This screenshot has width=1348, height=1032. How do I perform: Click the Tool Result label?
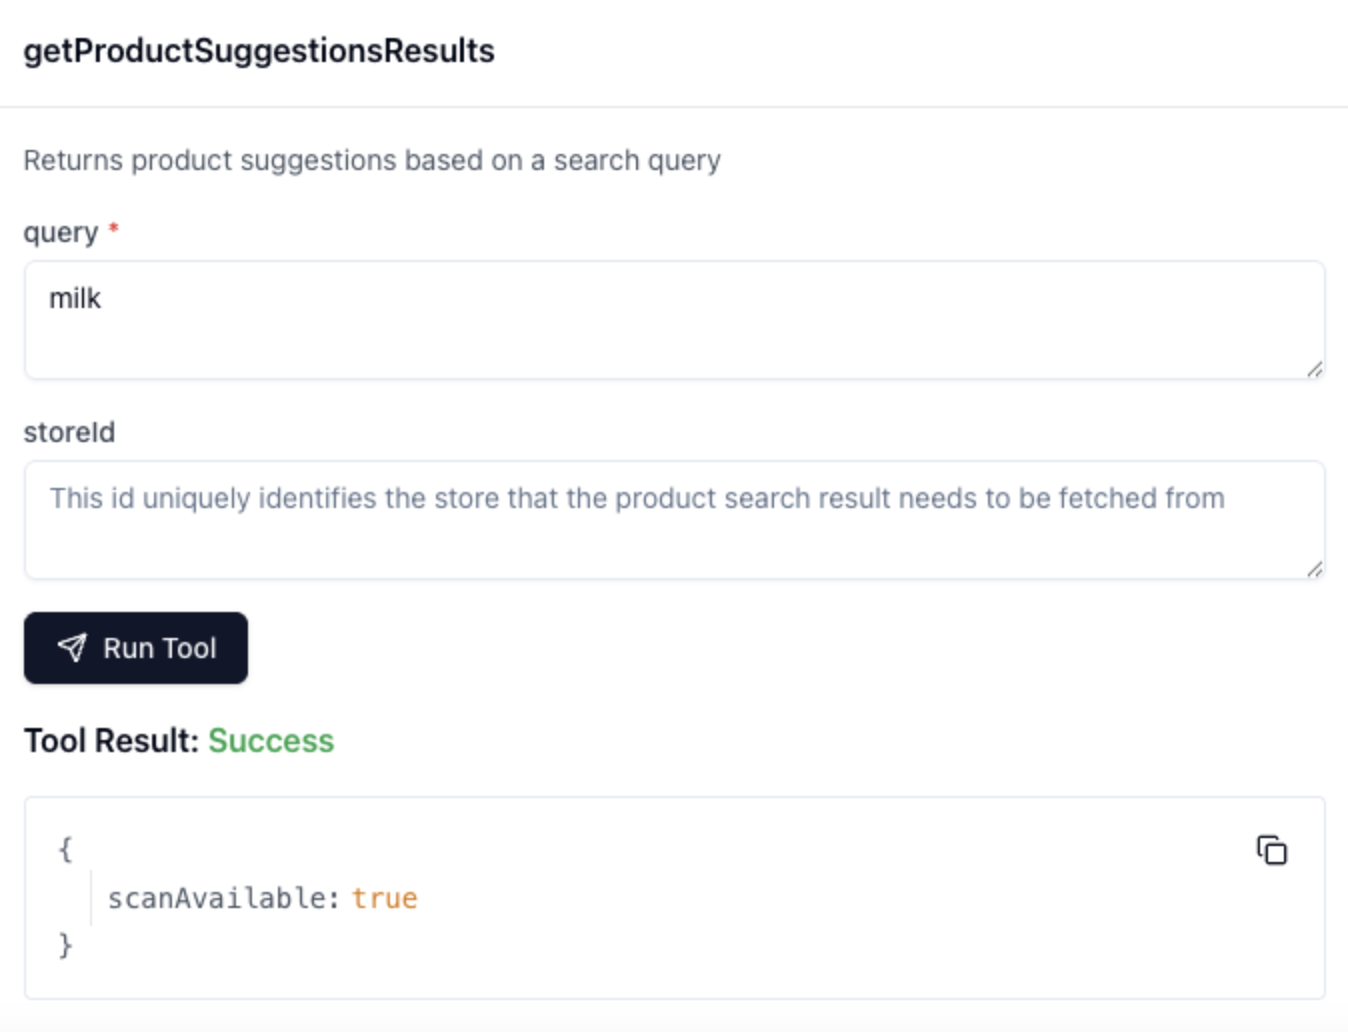click(111, 741)
